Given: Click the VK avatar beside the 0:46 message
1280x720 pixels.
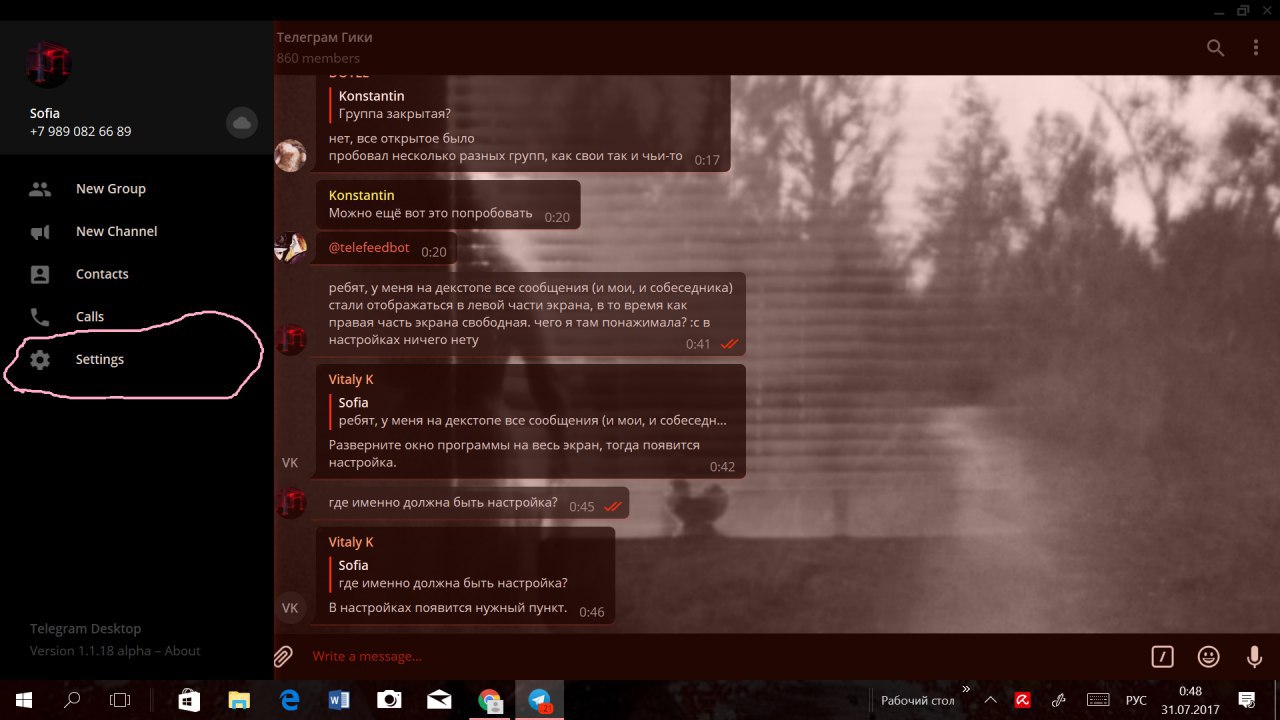Looking at the screenshot, I should (290, 608).
